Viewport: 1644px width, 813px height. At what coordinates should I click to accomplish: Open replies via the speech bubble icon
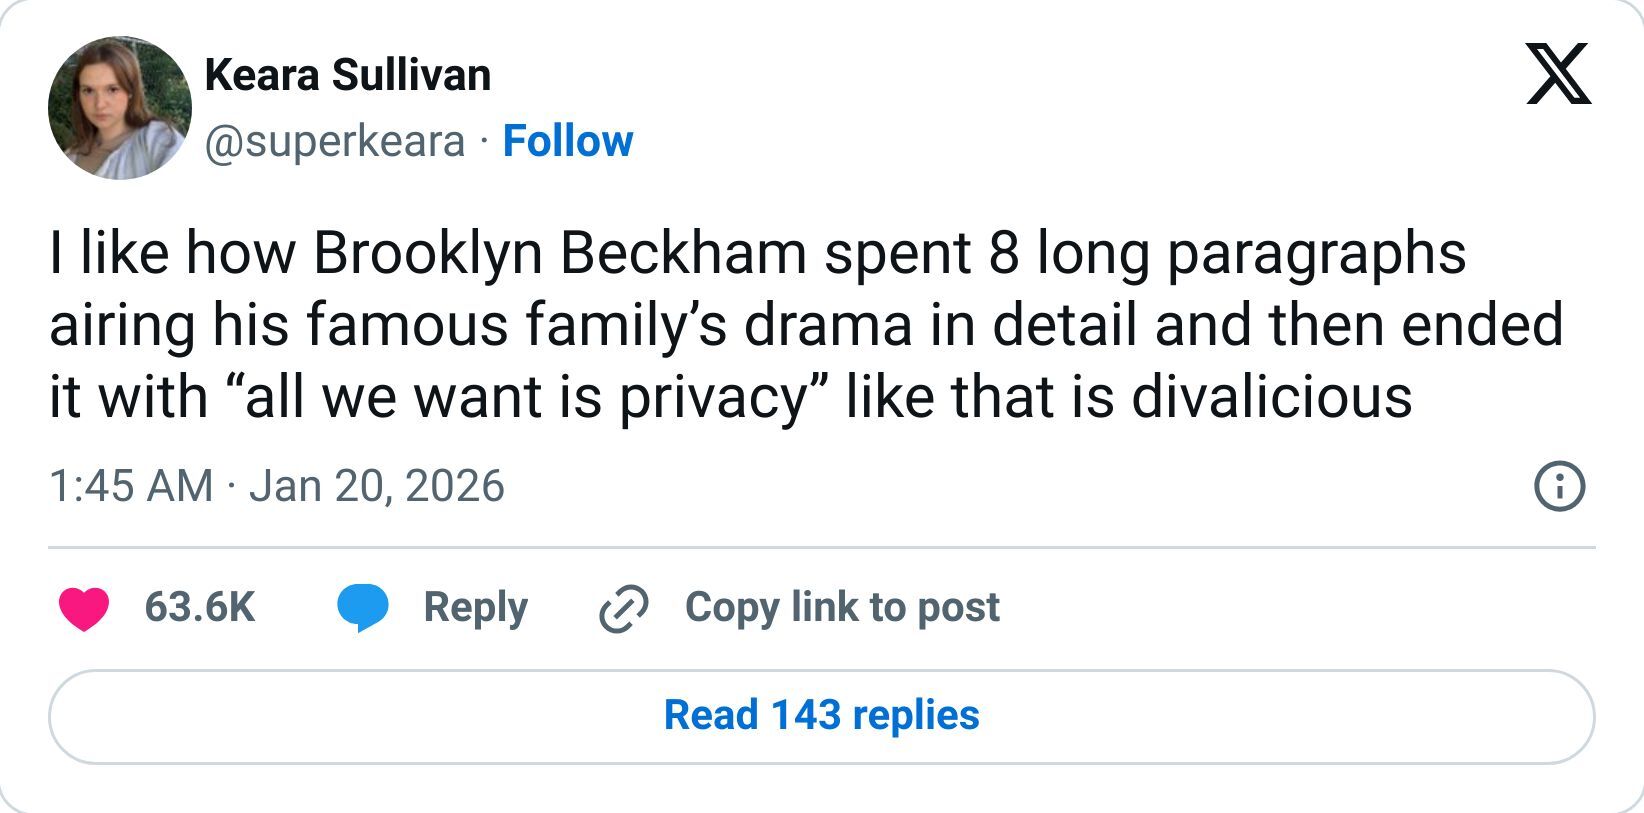click(x=362, y=606)
